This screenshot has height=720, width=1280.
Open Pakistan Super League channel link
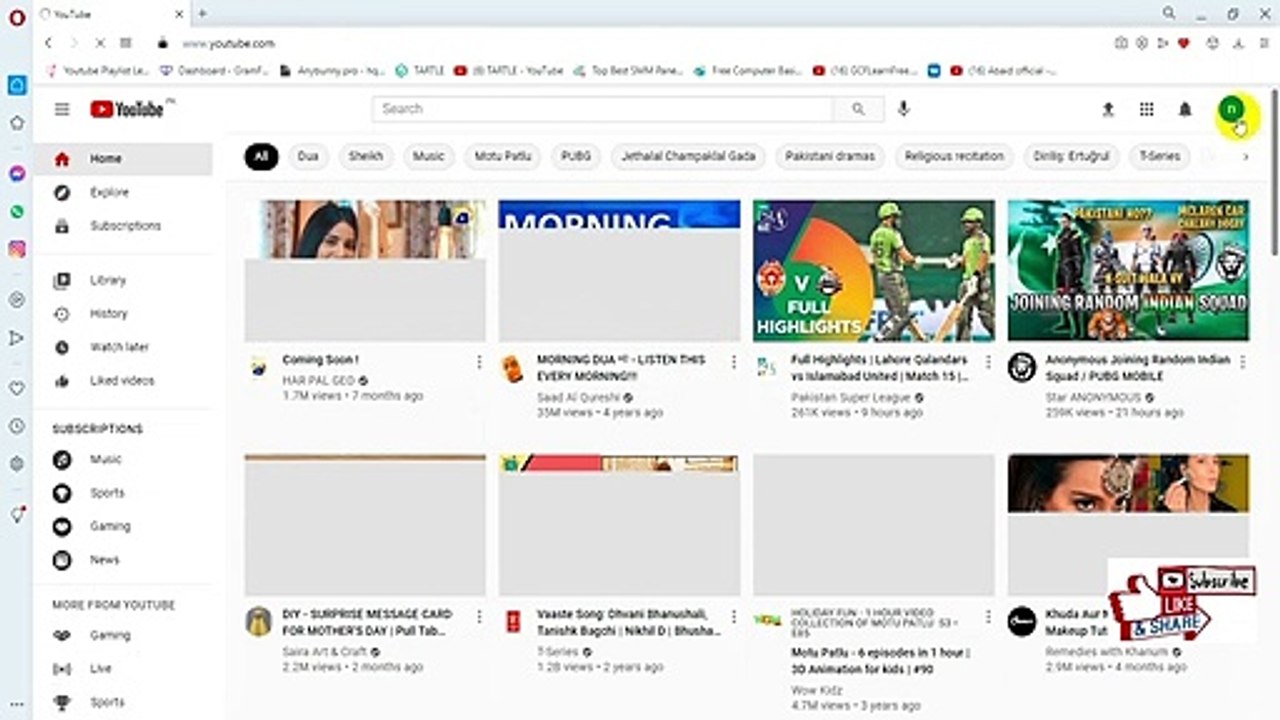tap(851, 397)
